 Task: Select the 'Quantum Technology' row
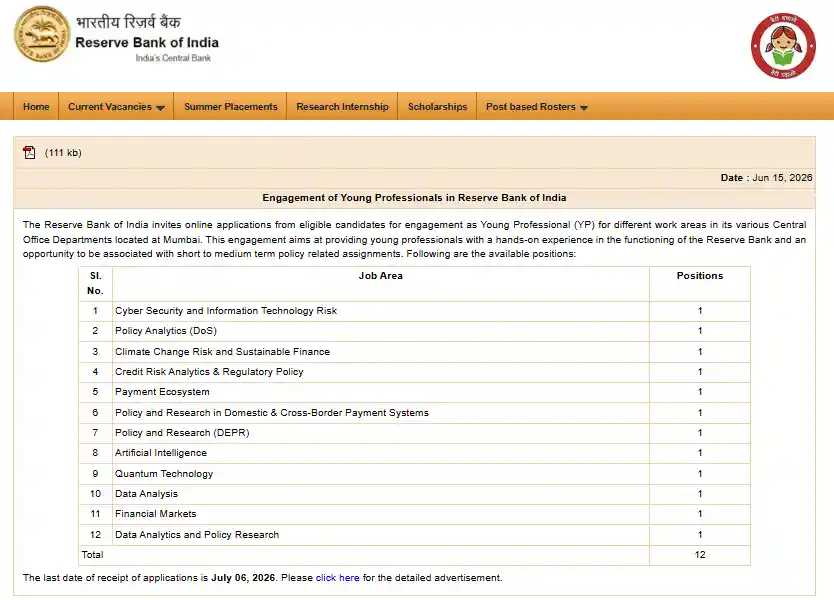[414, 474]
